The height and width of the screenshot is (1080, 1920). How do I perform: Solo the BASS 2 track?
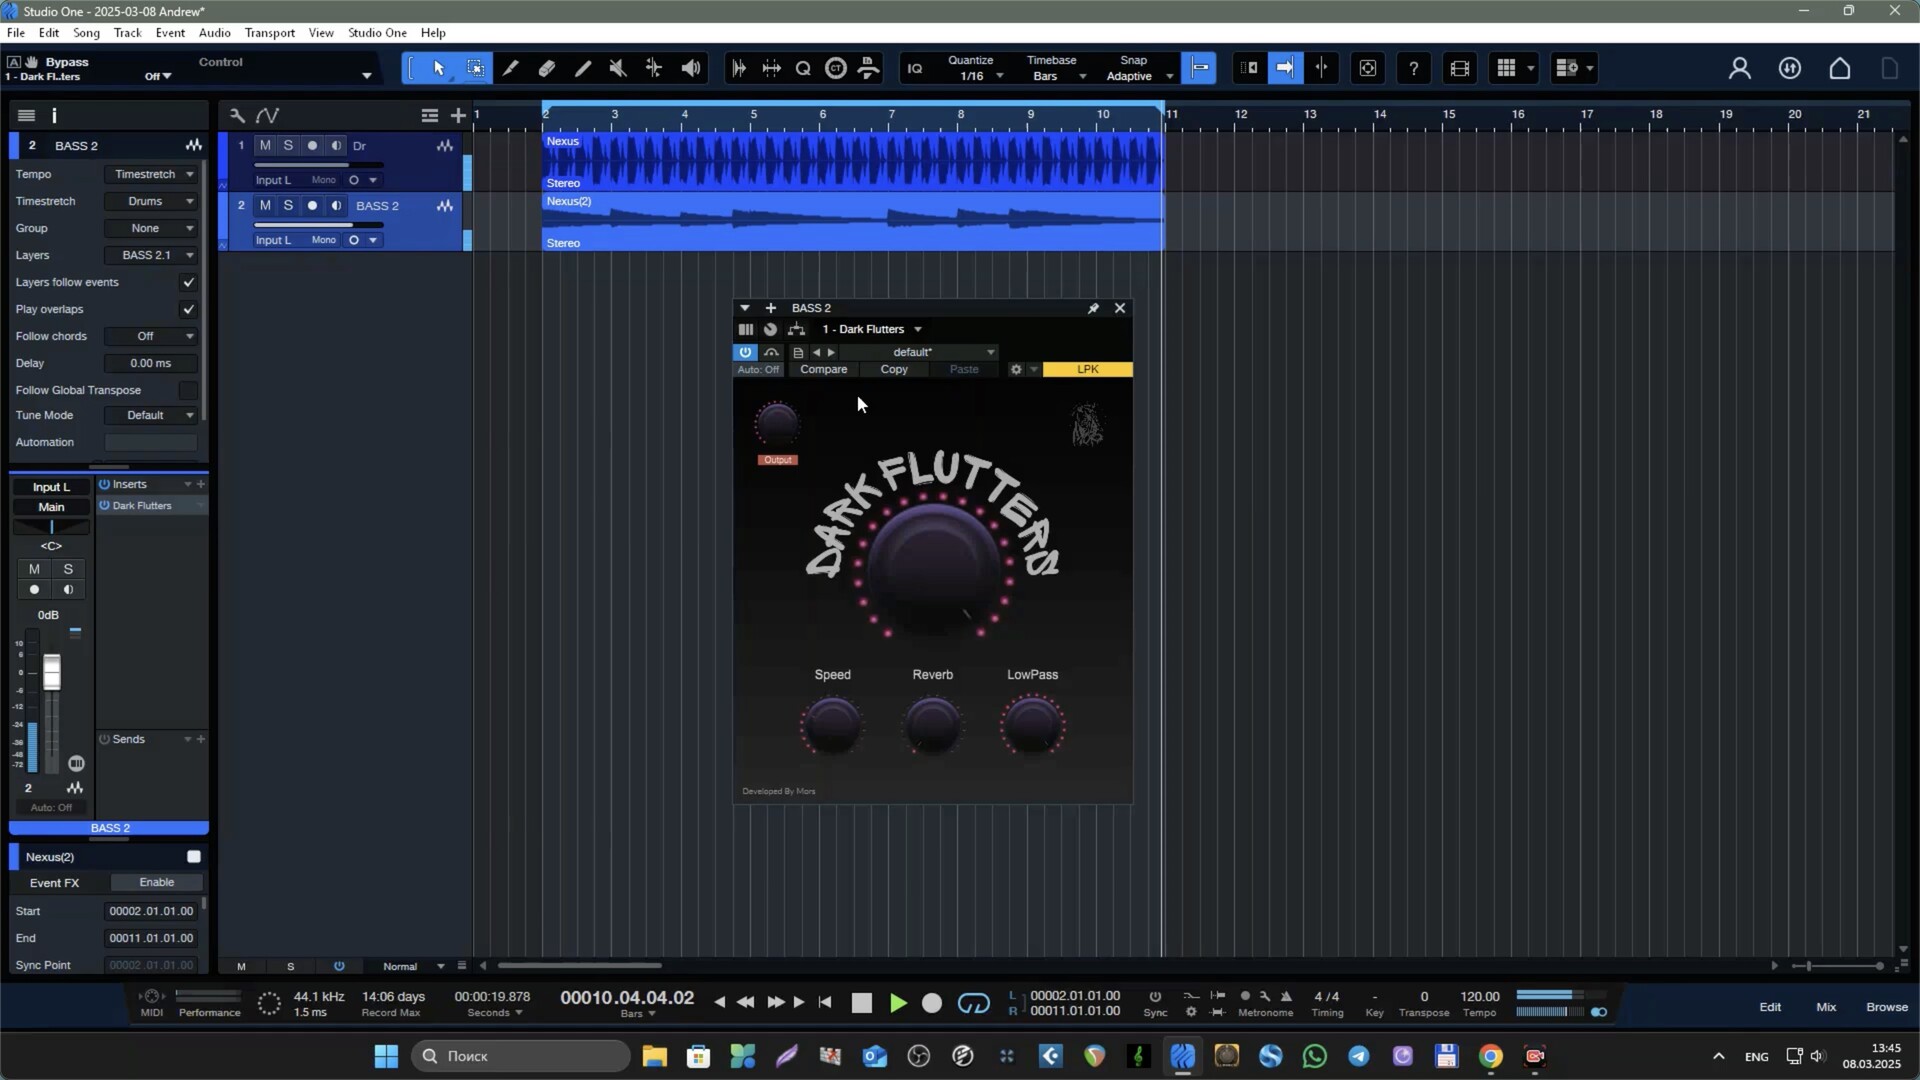click(x=289, y=205)
